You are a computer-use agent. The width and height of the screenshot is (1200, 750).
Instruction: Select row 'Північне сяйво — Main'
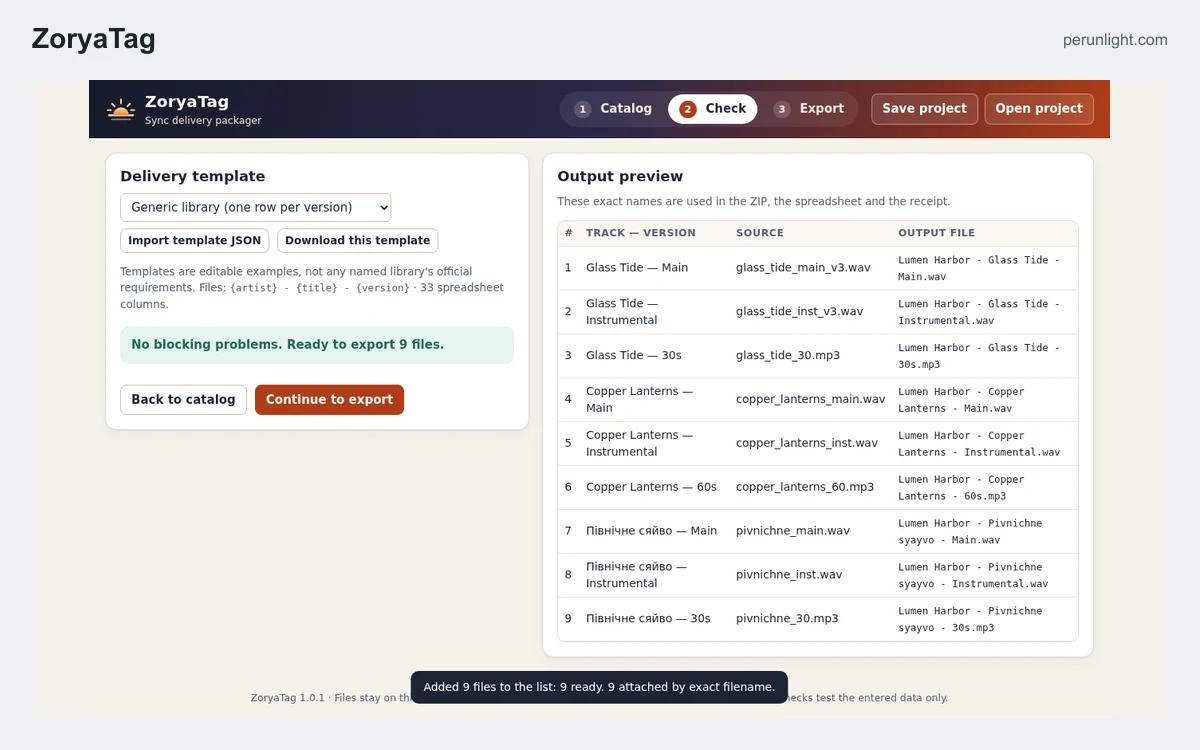pyautogui.click(x=818, y=532)
